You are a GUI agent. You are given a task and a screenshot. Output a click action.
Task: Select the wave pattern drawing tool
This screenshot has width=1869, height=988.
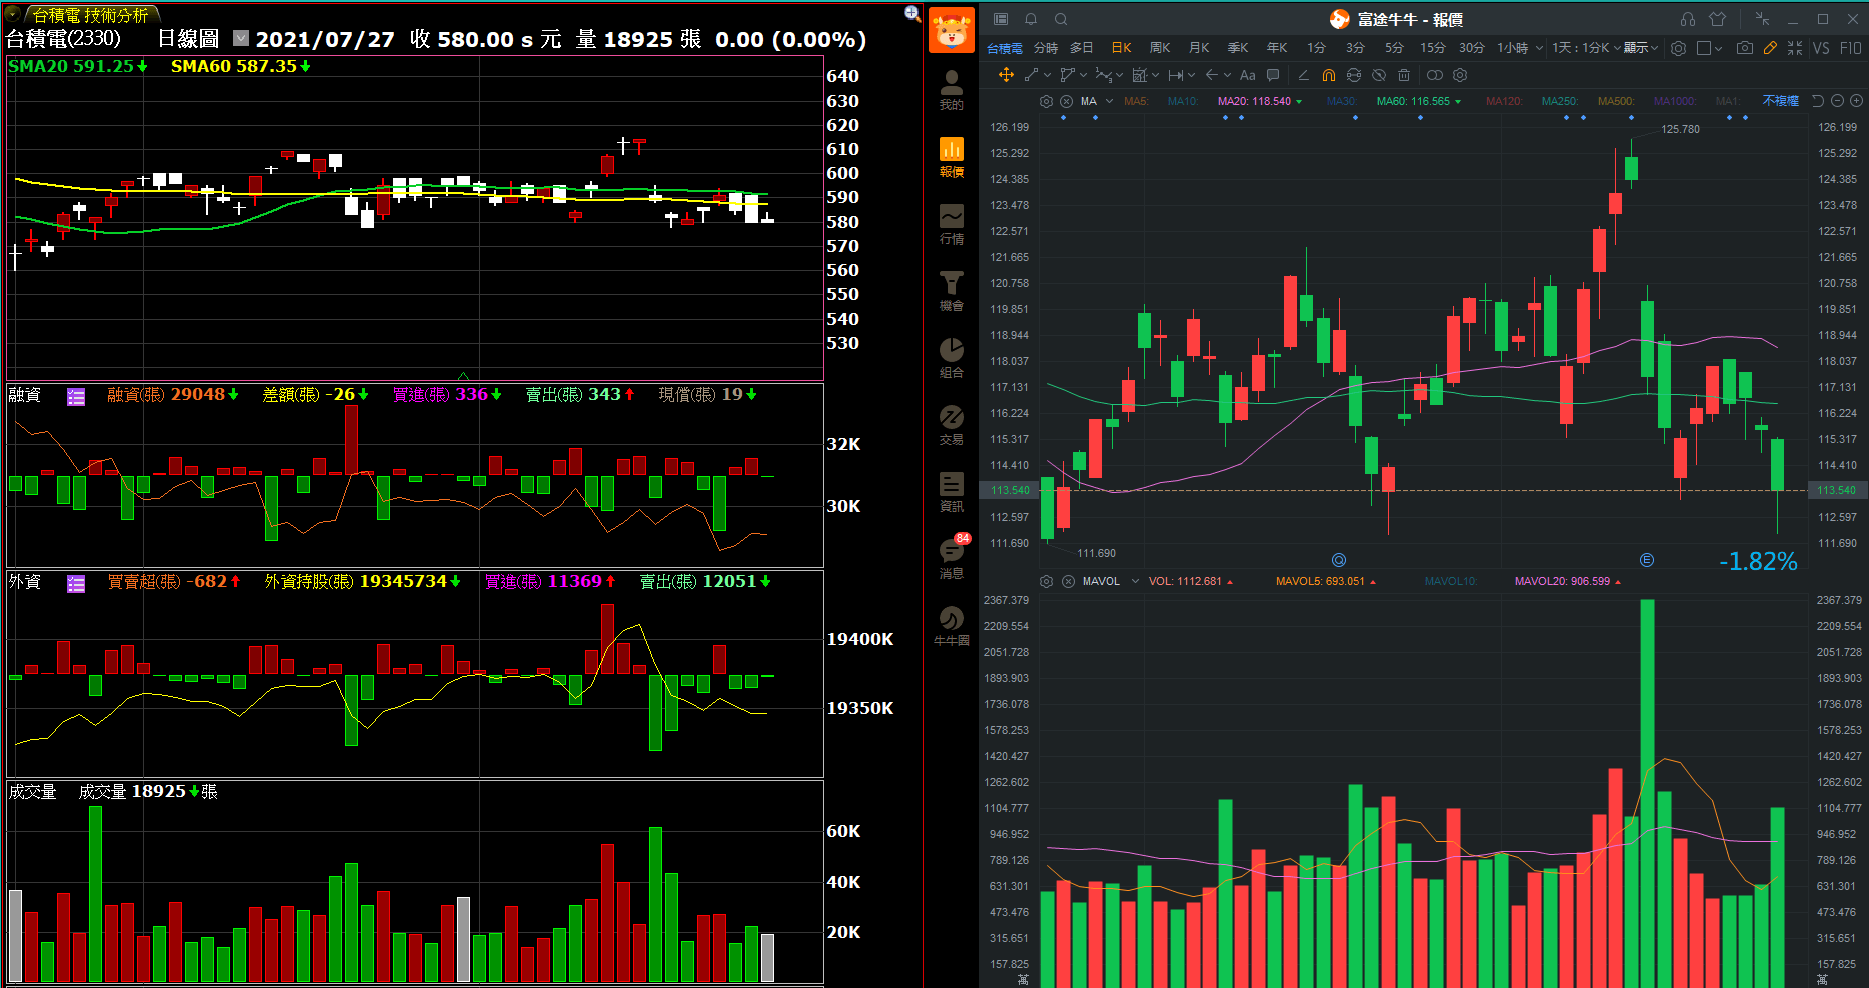(1103, 75)
